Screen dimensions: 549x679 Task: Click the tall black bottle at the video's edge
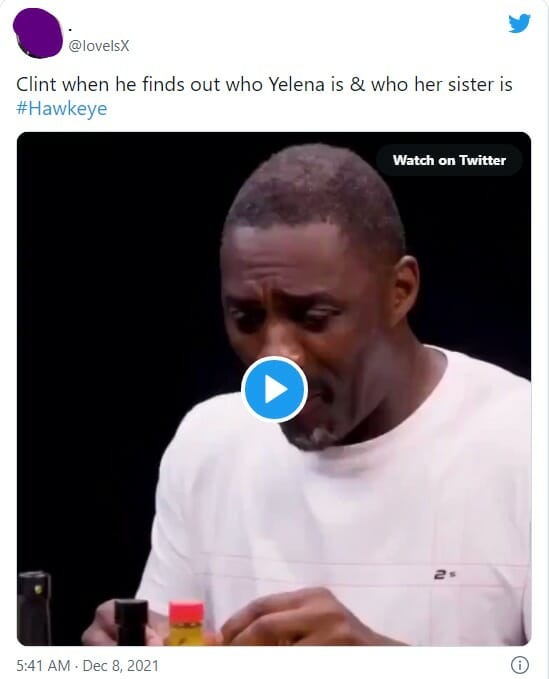tap(35, 608)
